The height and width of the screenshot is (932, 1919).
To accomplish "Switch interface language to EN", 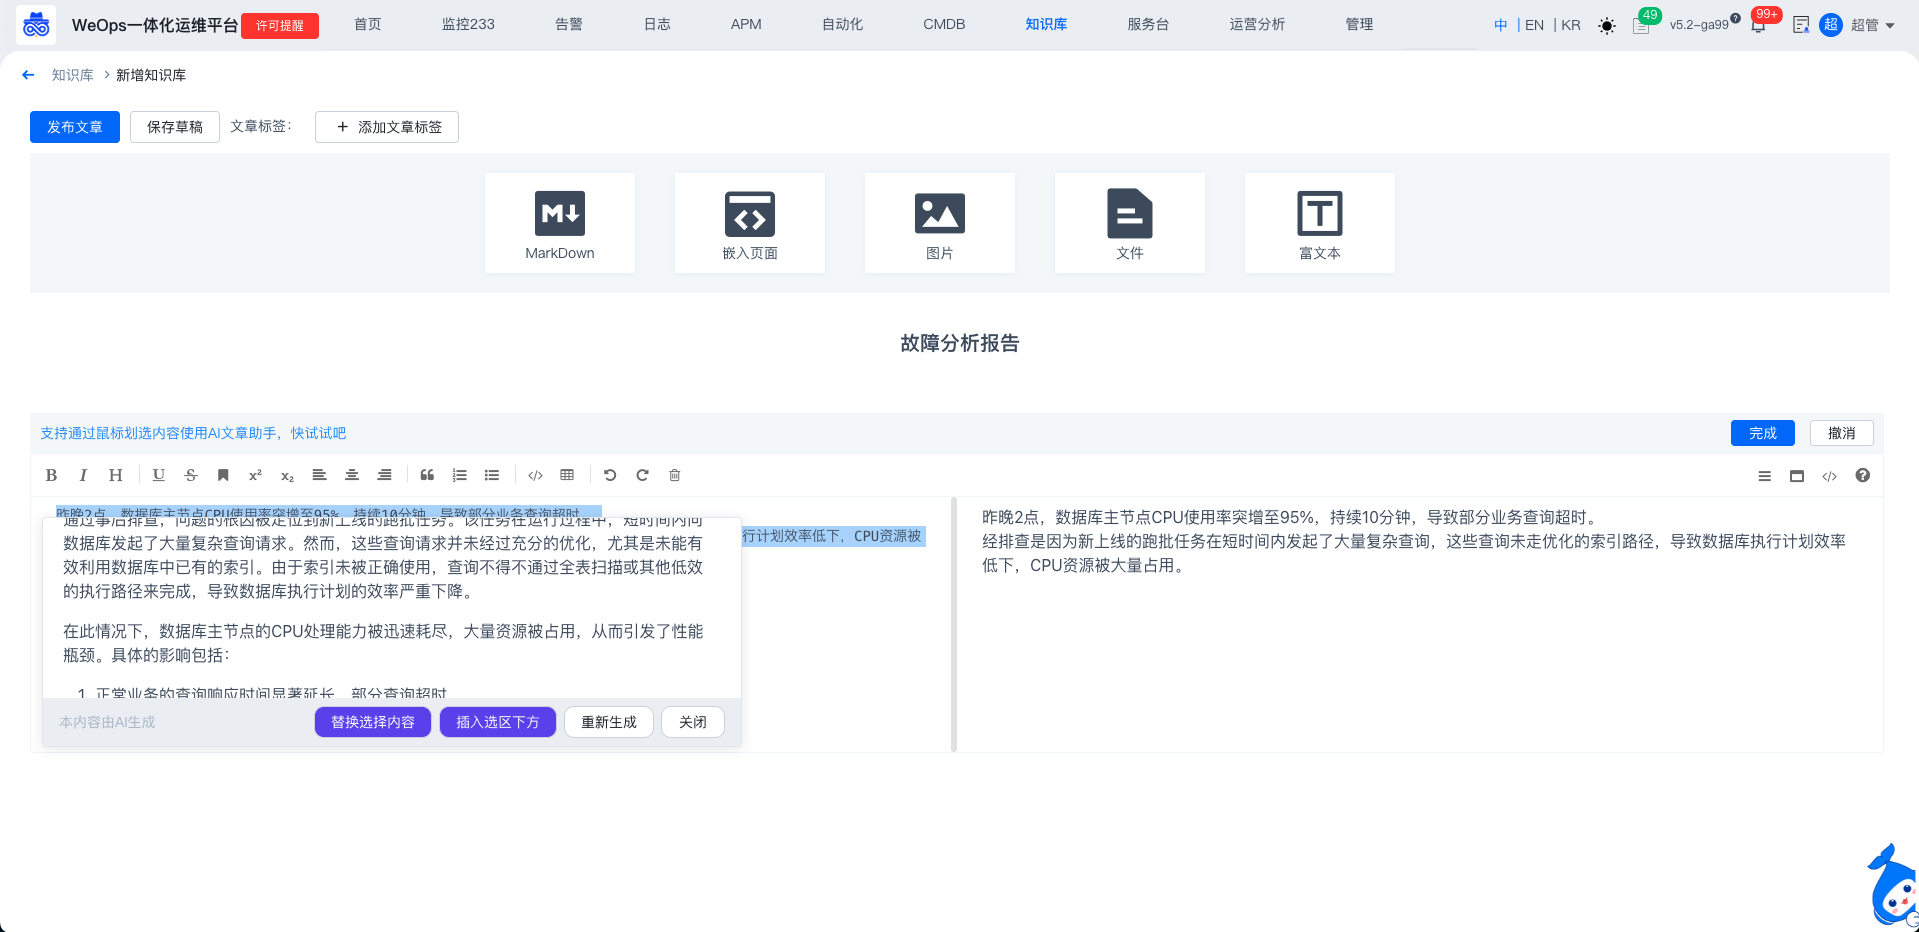I will [1534, 25].
